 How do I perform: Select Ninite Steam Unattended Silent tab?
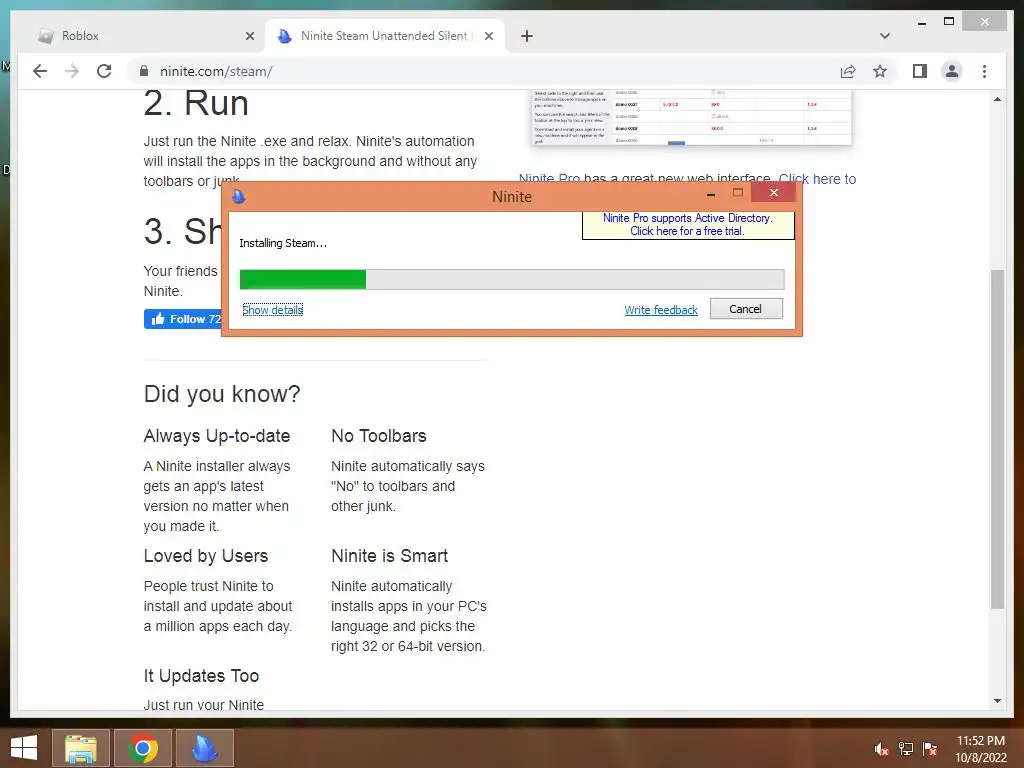384,37
